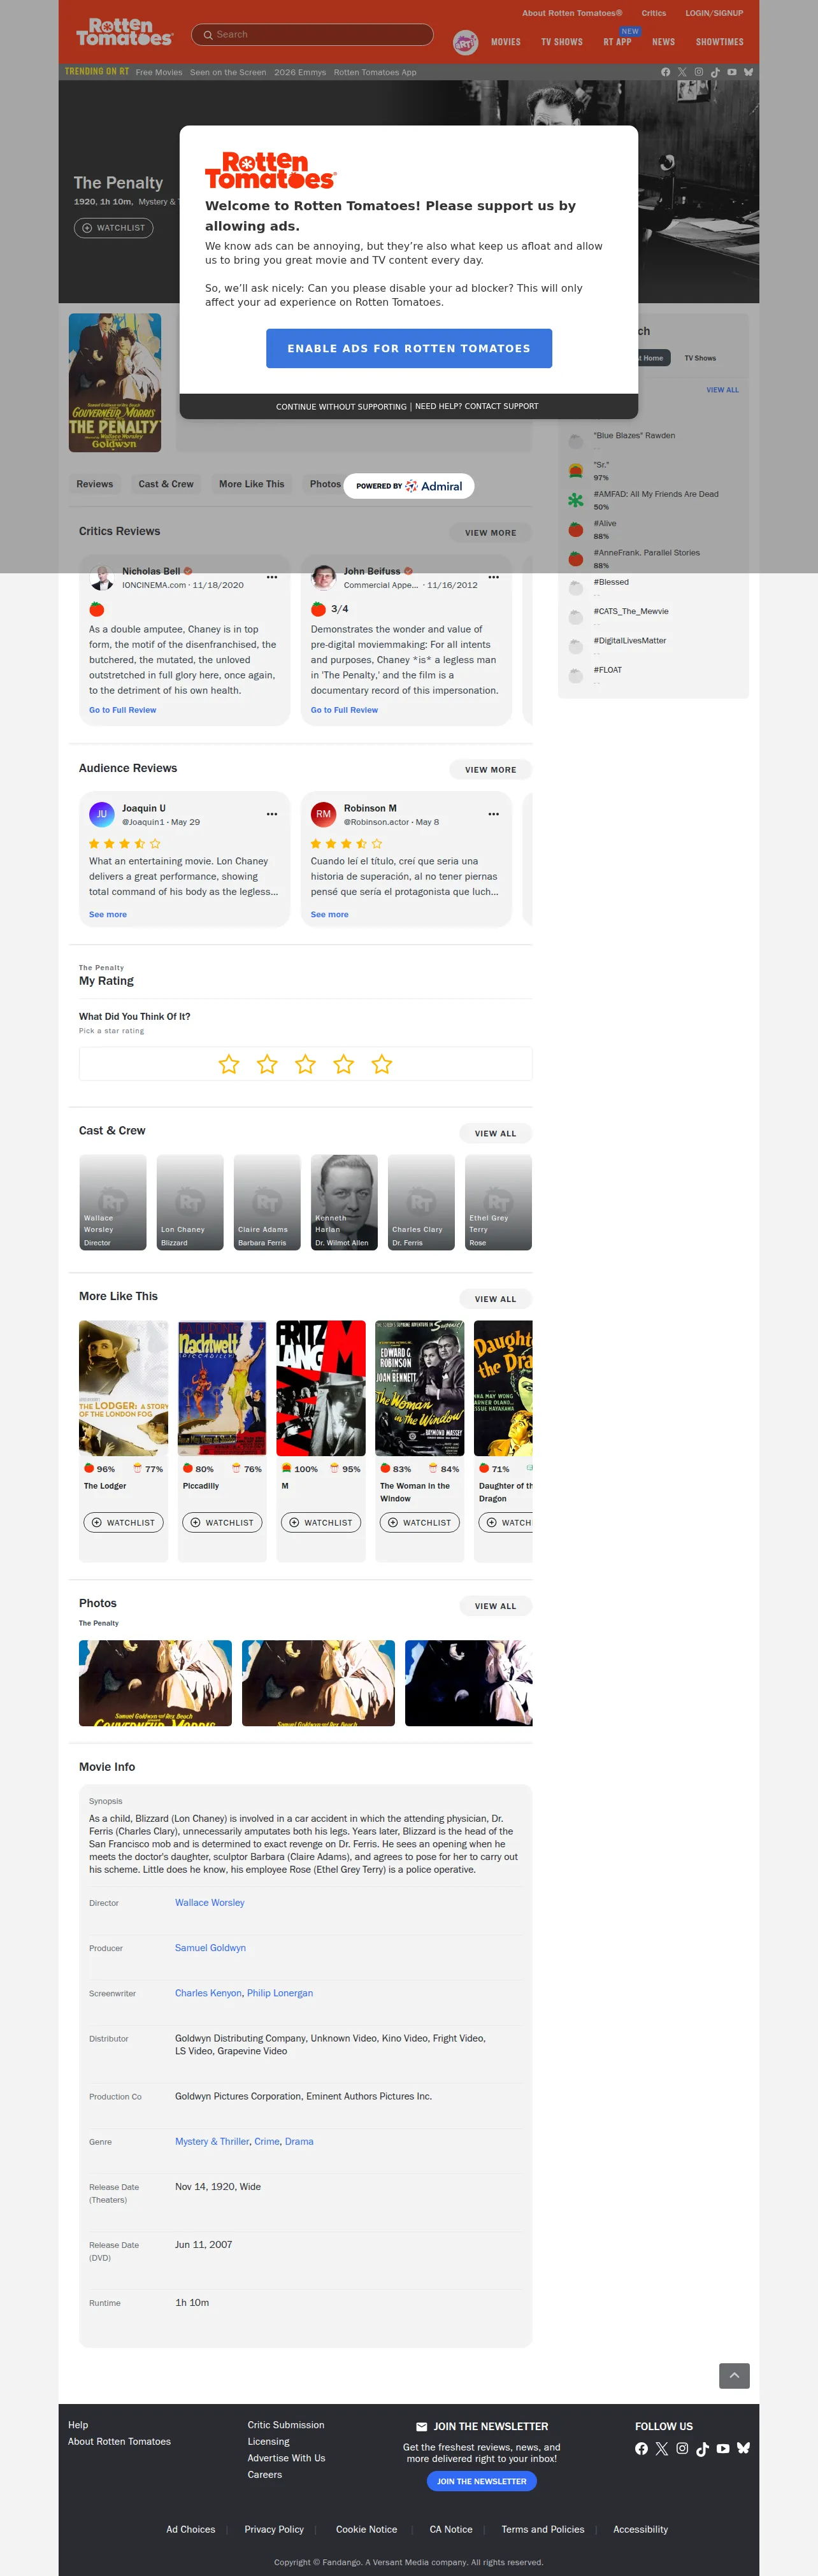
Task: Open the Showtimes menu item
Action: (x=720, y=42)
